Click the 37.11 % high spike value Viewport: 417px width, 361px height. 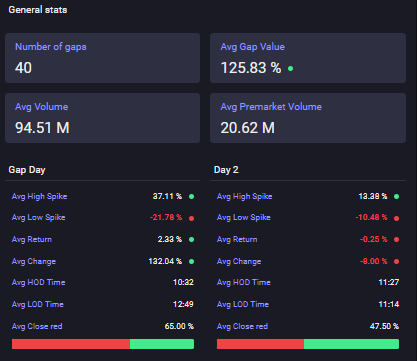coord(167,196)
